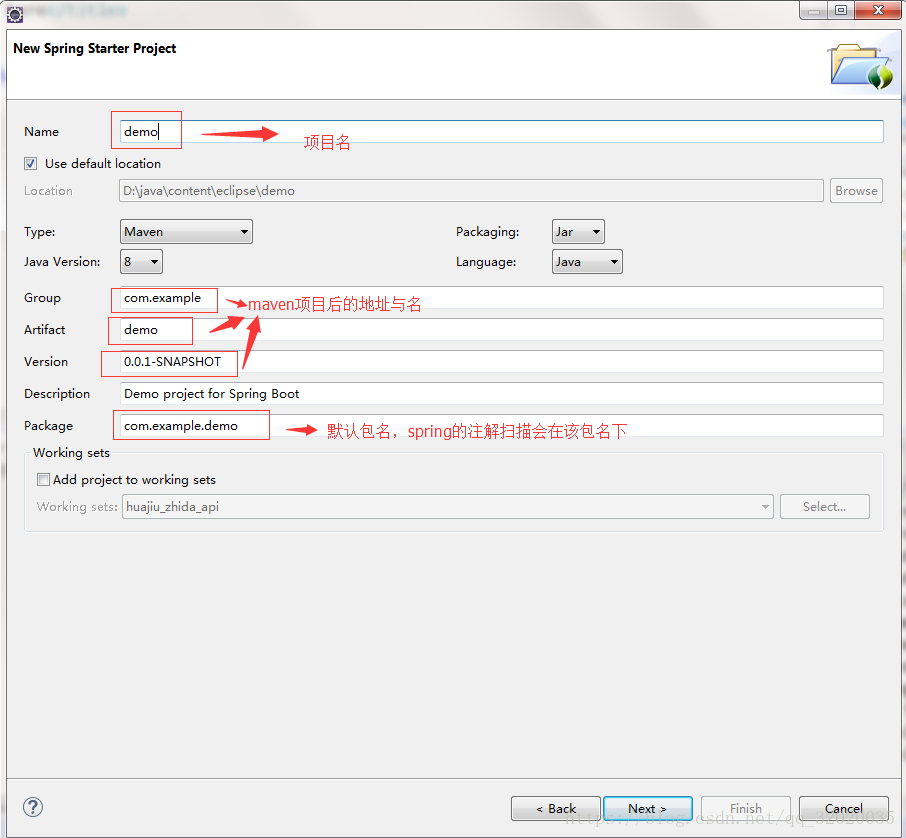Click the Browse button for location
Screen dimensions: 906x838
click(856, 191)
